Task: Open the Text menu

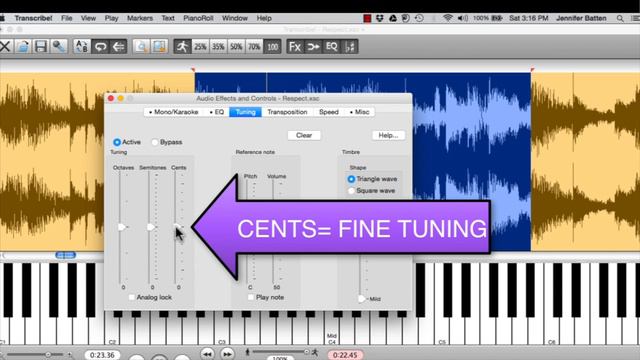Action: (168, 18)
